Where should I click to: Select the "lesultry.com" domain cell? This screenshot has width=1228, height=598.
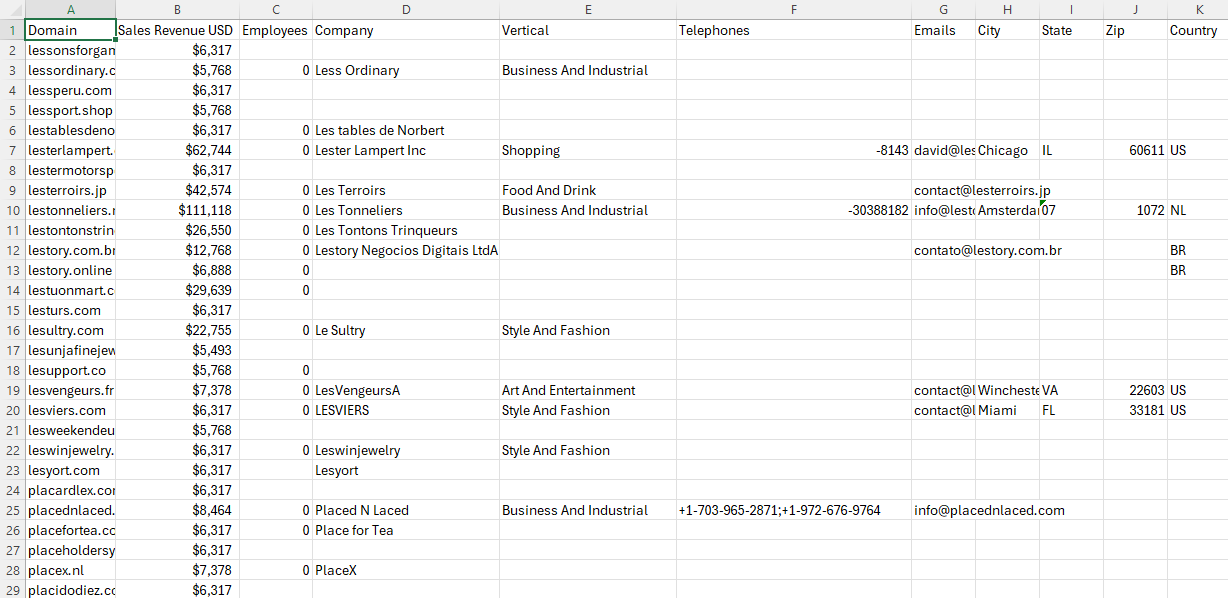pyautogui.click(x=70, y=330)
